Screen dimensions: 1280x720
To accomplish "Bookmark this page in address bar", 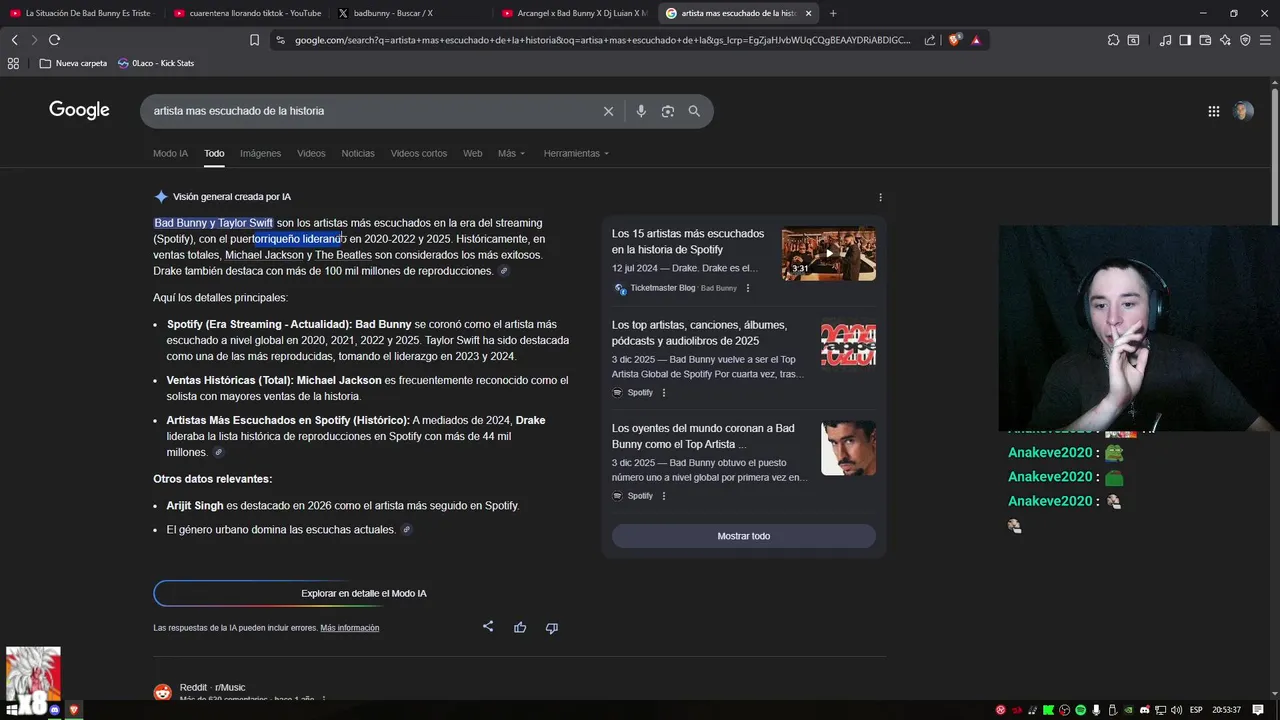I will tap(254, 40).
